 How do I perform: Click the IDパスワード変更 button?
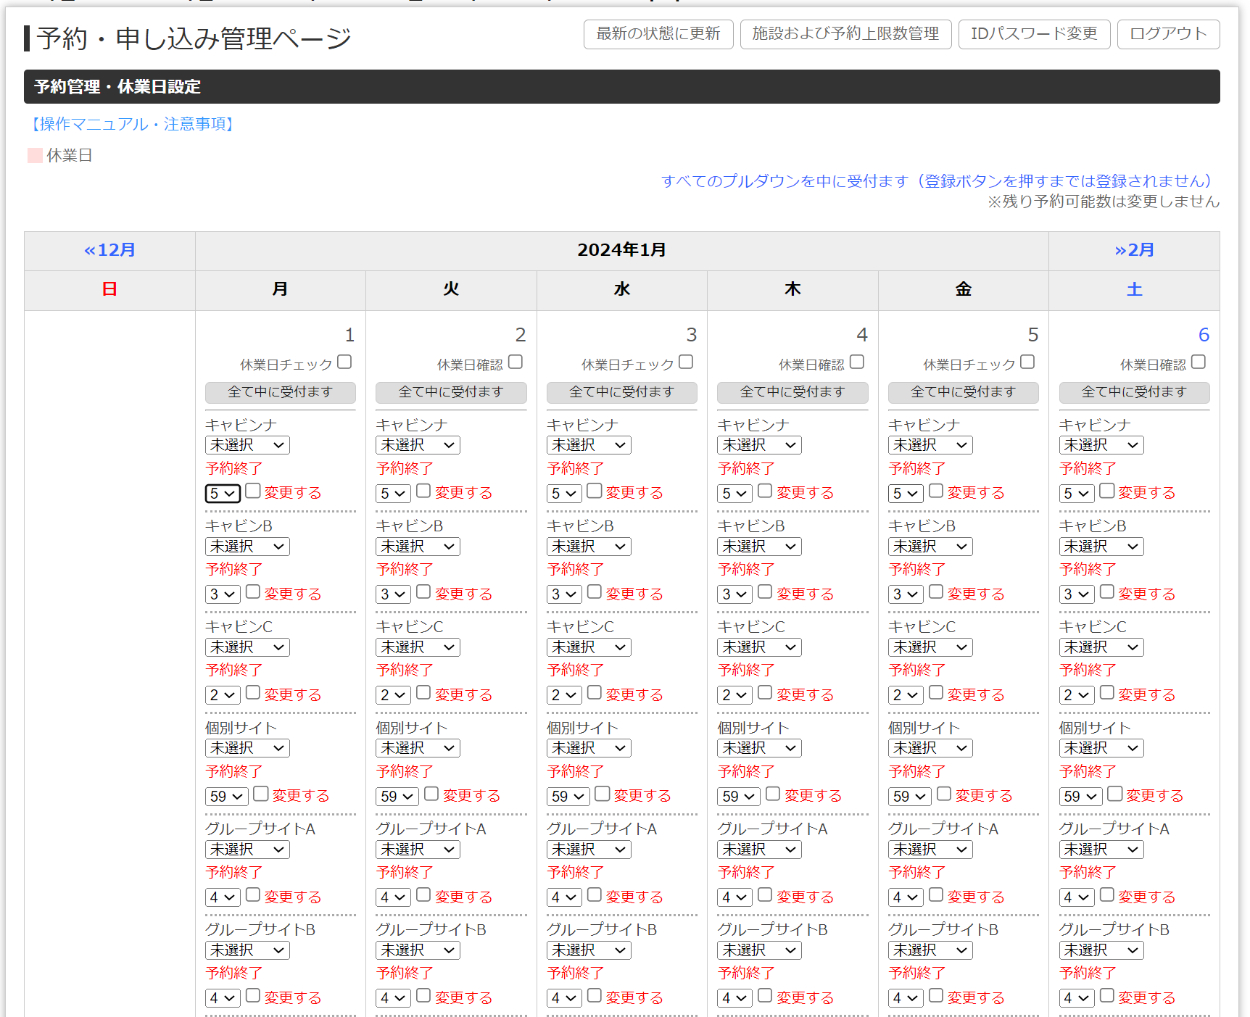[1033, 34]
